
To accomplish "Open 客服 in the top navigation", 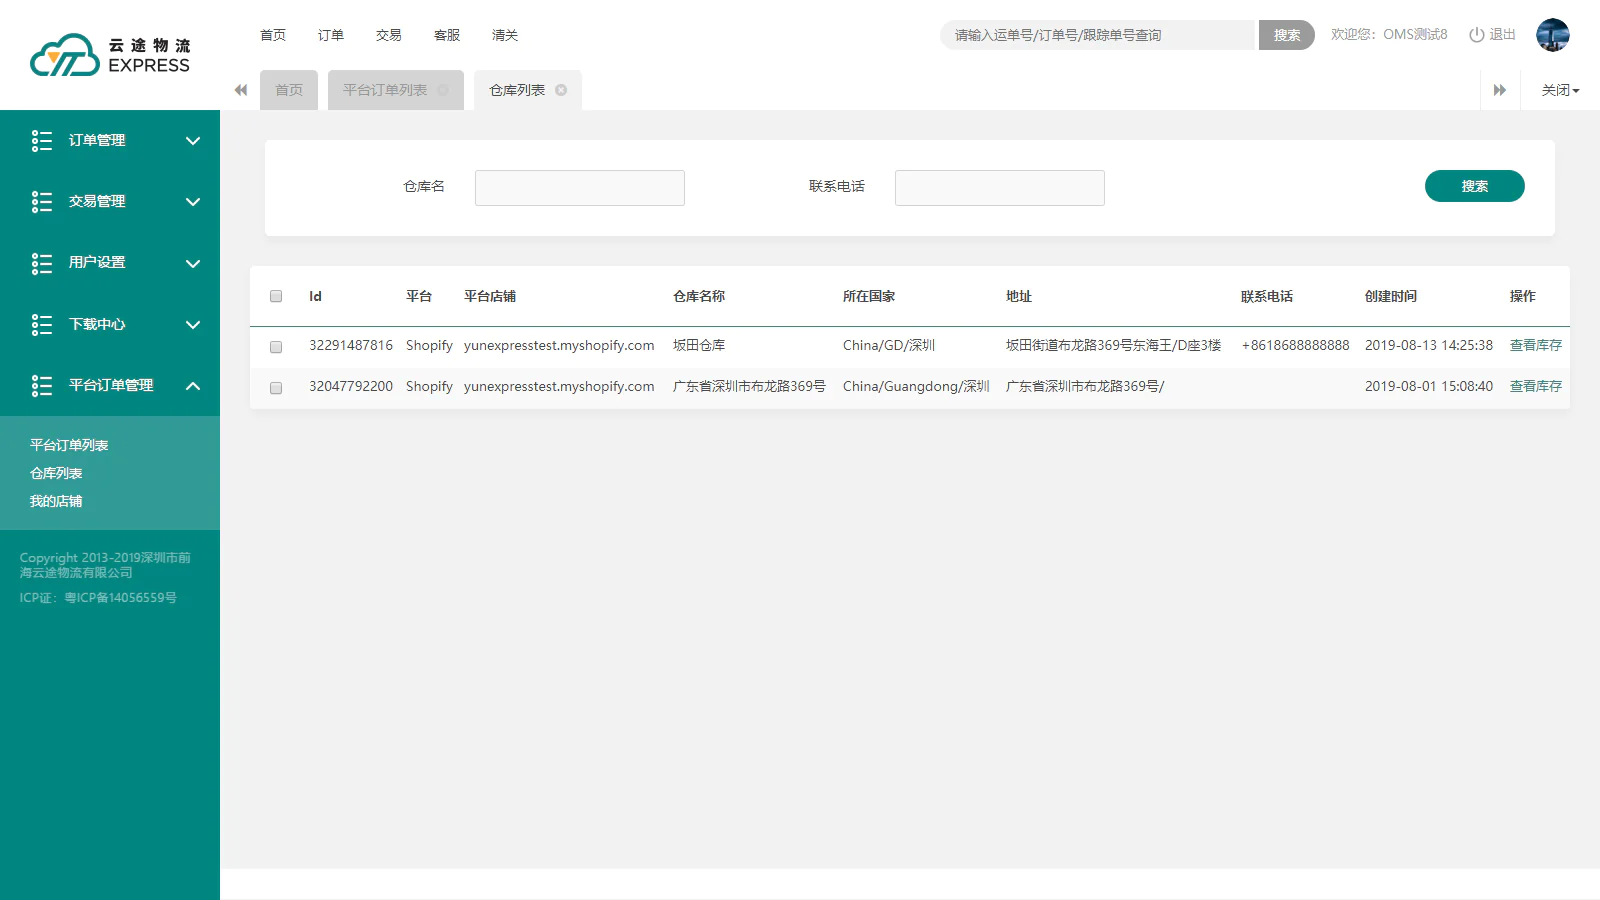I will tap(447, 35).
